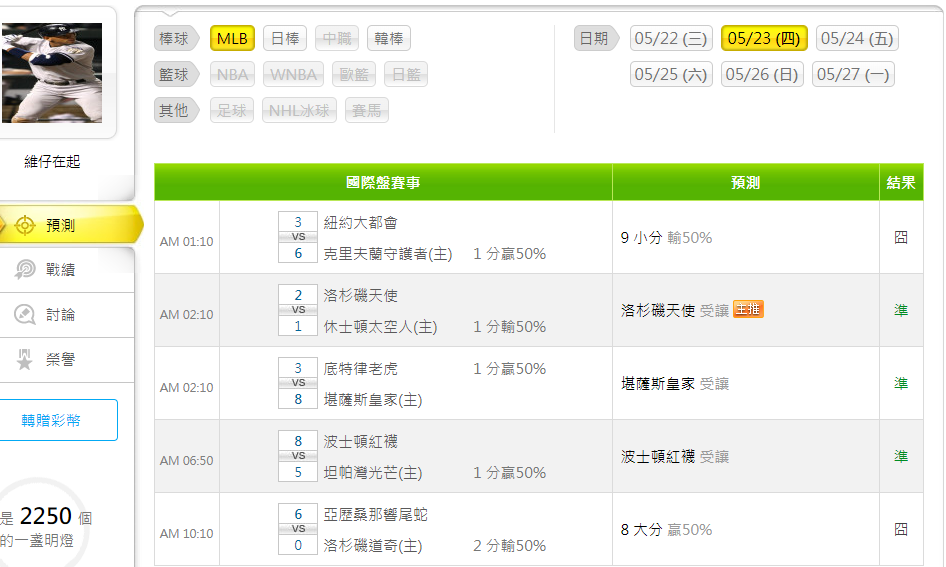
Task: Select the 賽馬 filter
Action: [367, 110]
